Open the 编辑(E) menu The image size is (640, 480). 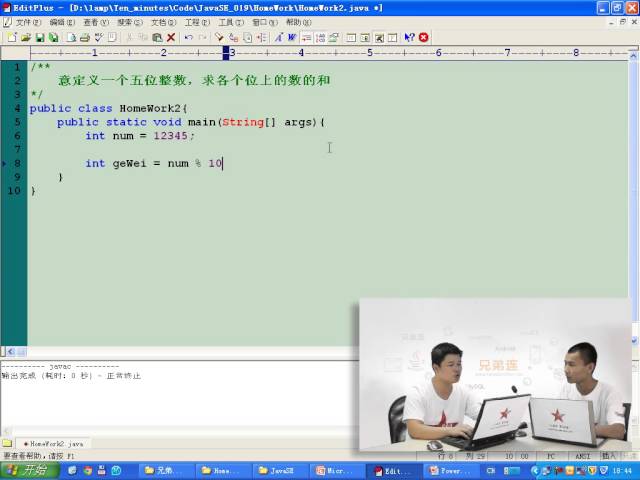click(x=62, y=22)
